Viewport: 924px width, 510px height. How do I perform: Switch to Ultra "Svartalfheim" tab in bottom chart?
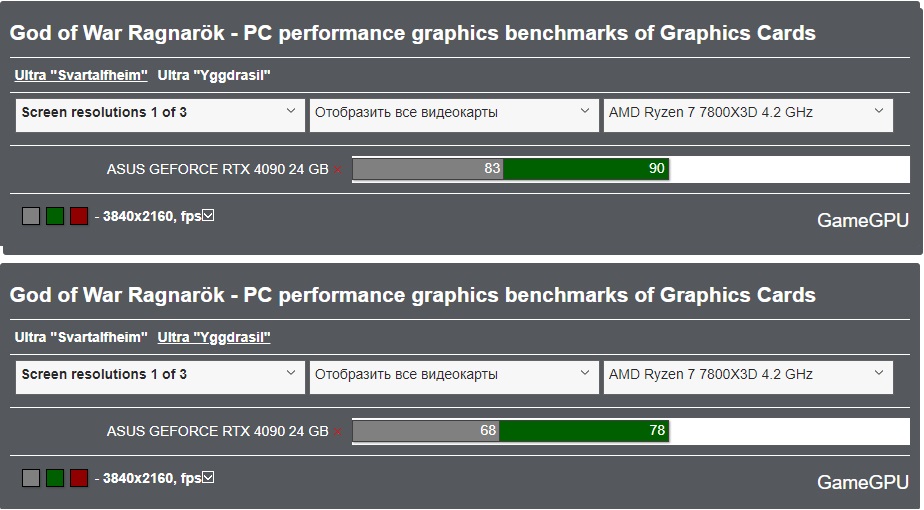(x=81, y=337)
